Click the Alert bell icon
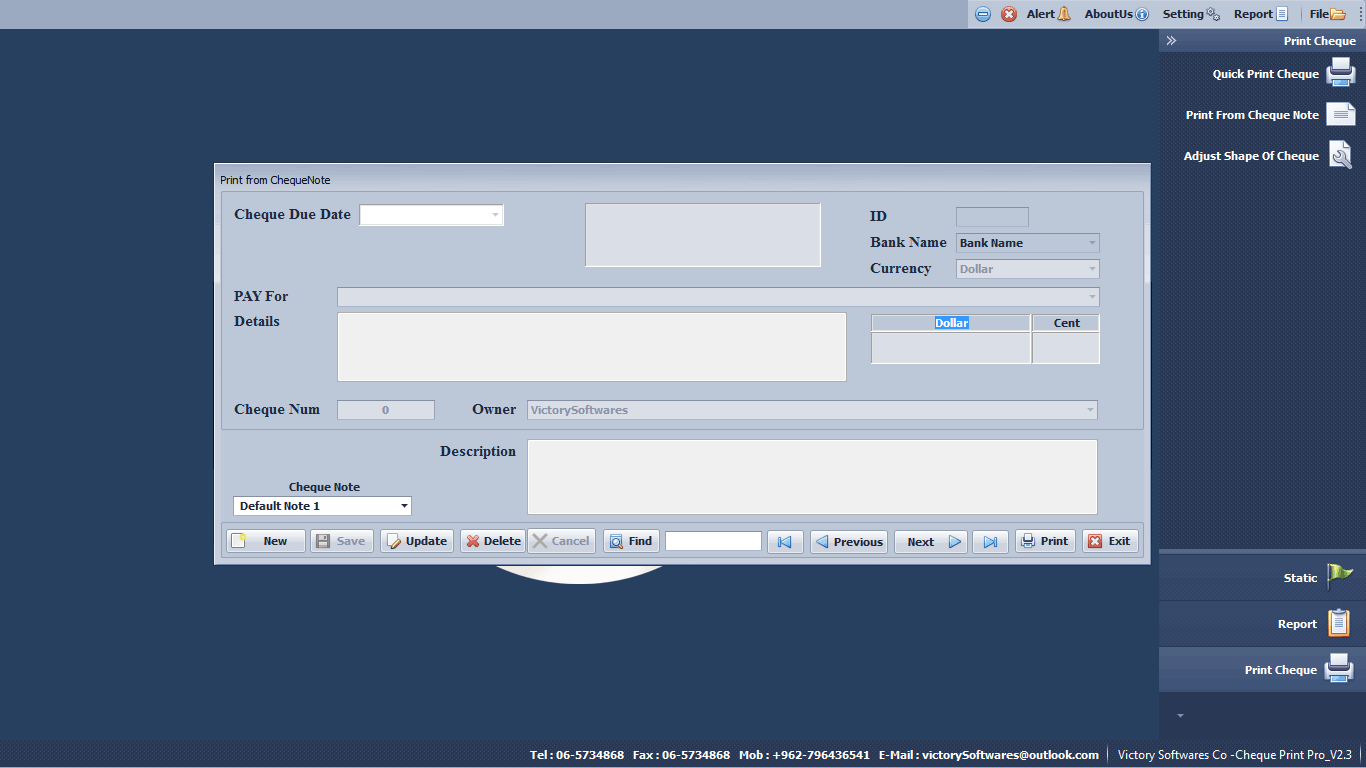This screenshot has height=768, width=1366. point(1063,14)
